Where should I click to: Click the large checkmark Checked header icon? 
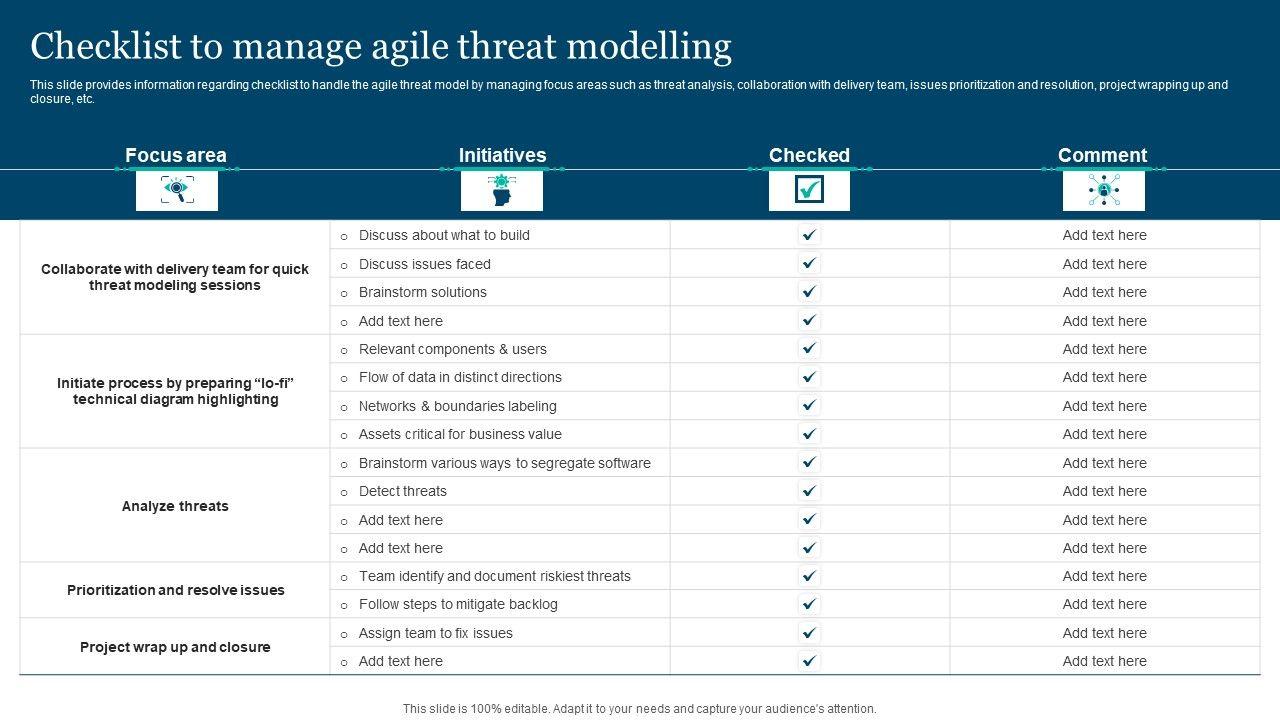(x=809, y=190)
